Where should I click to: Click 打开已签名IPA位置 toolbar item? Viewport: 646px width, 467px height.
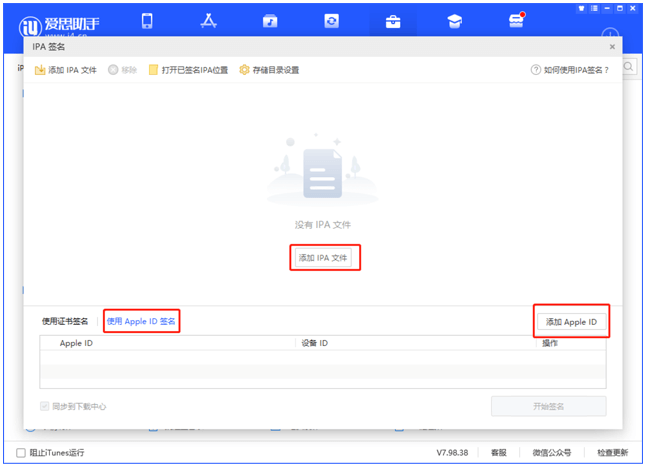(x=188, y=70)
